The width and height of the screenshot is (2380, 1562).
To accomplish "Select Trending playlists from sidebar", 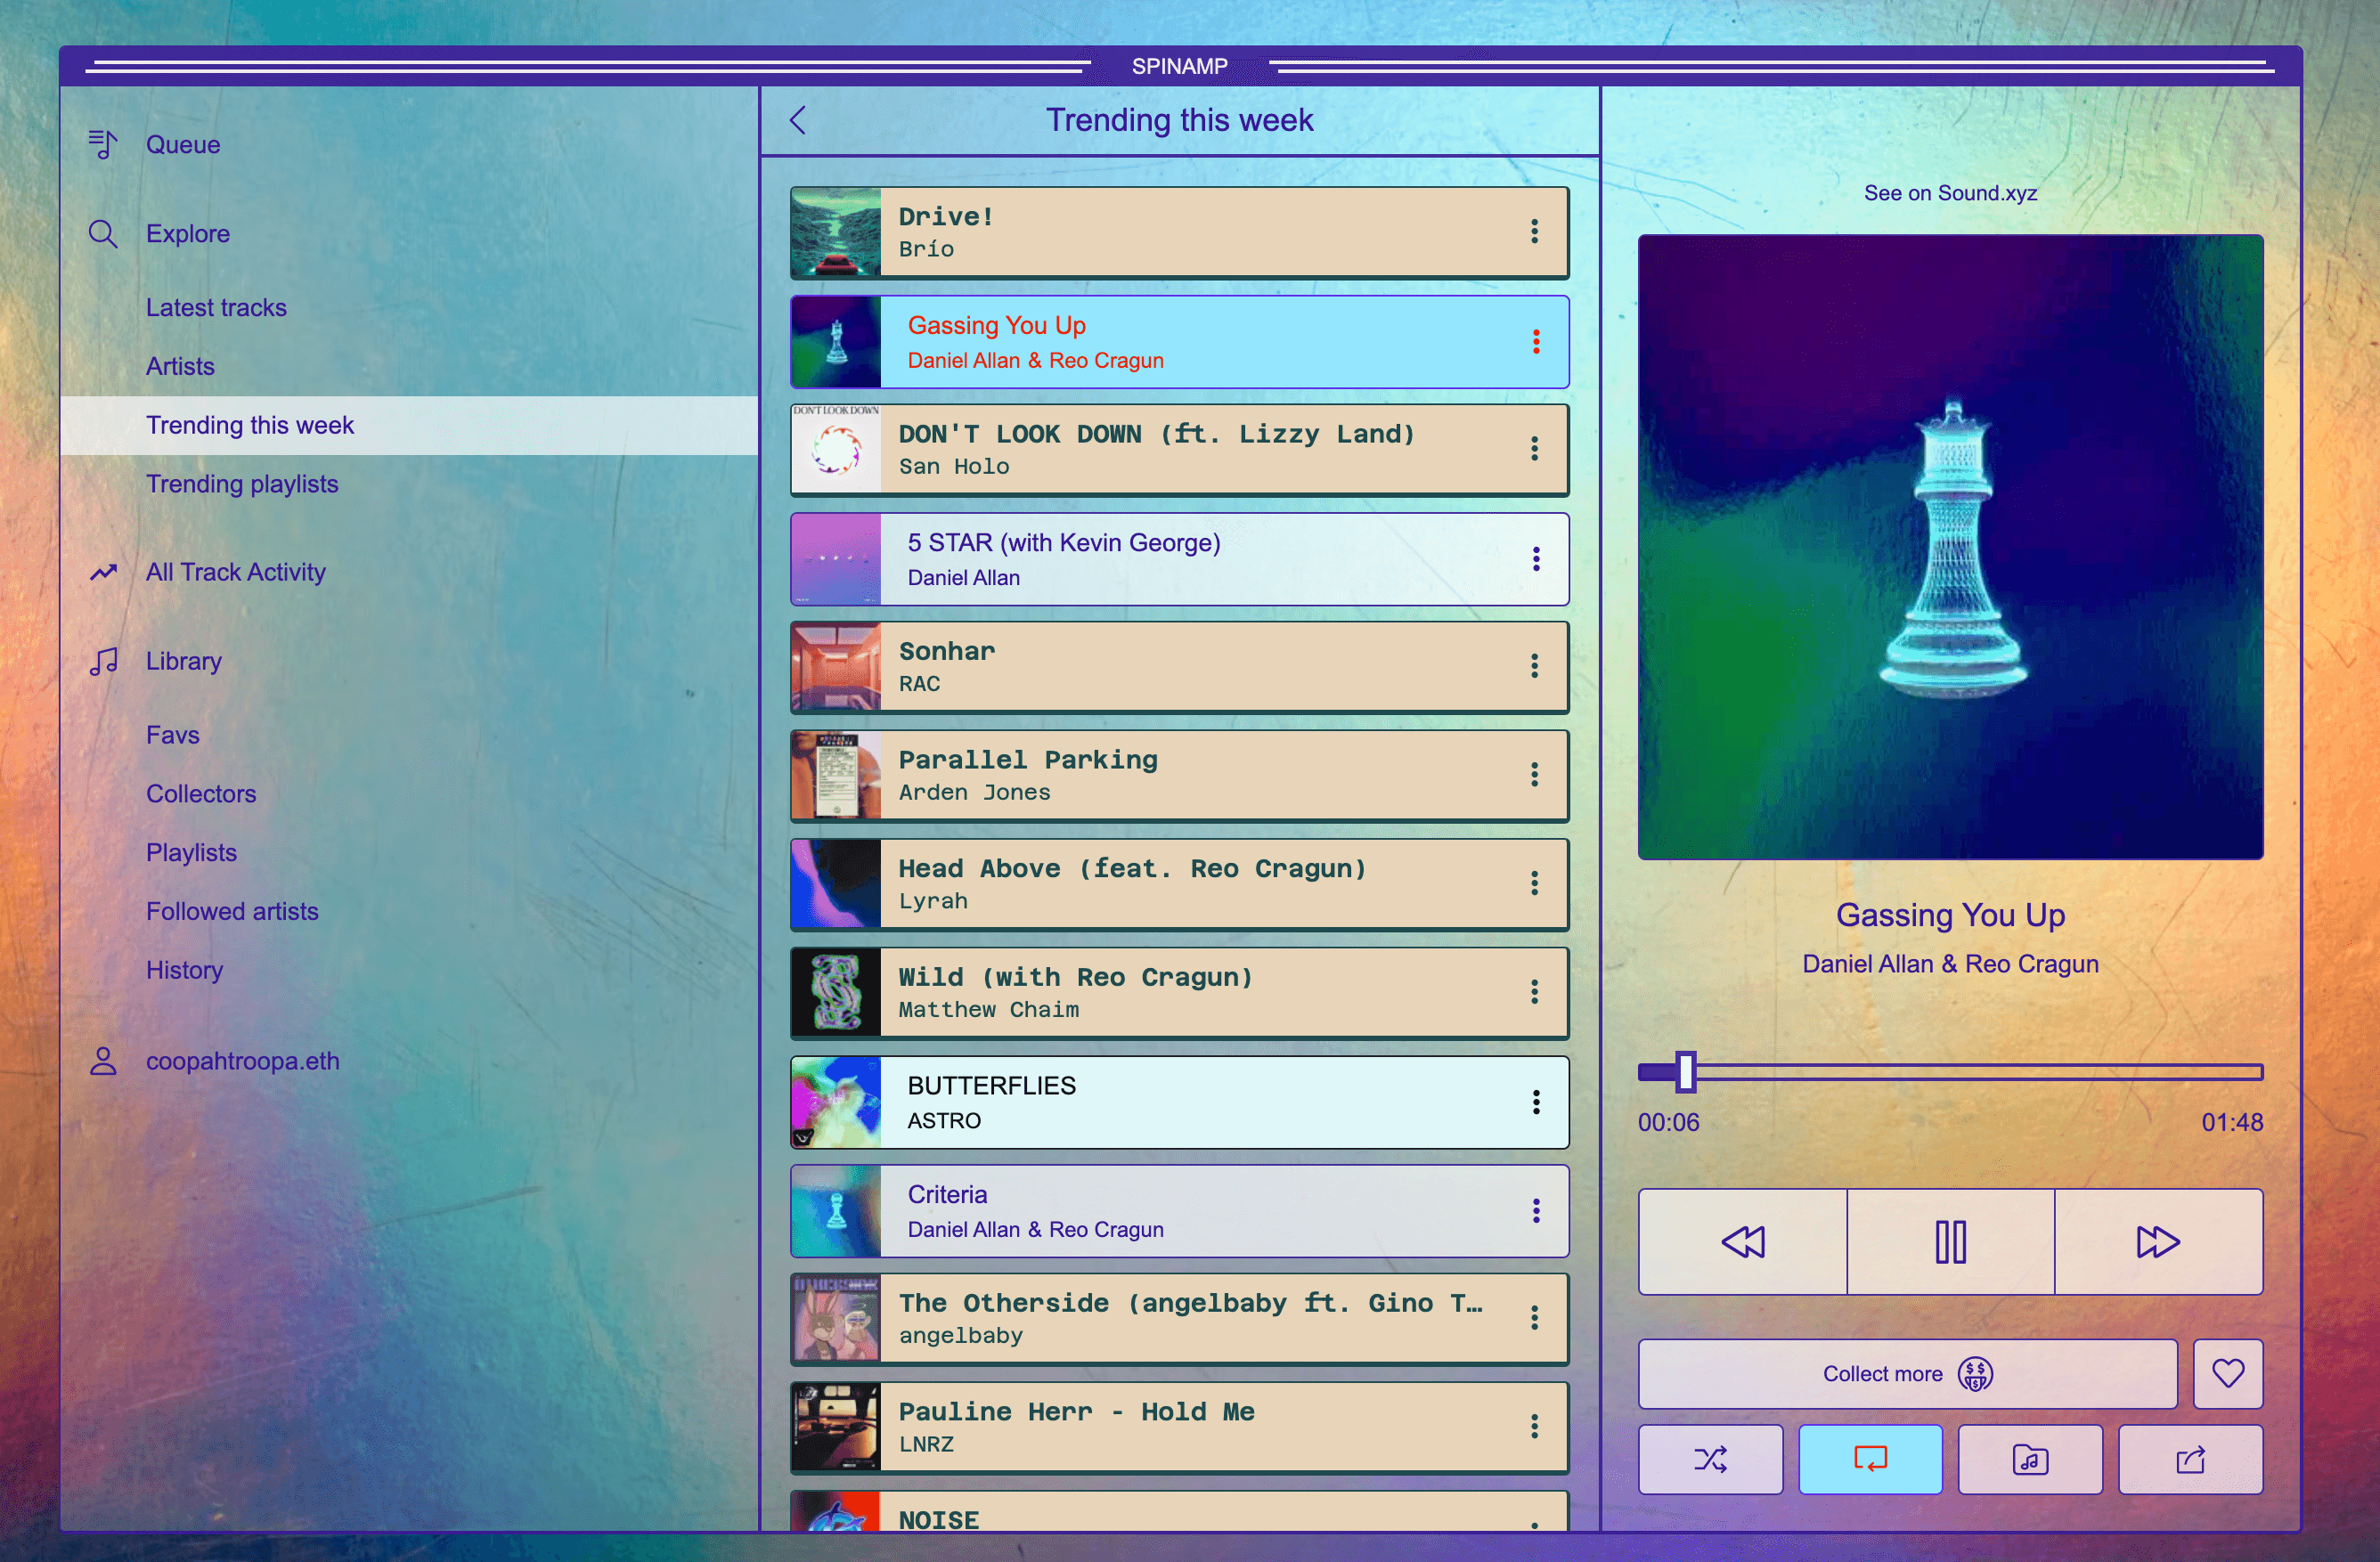I will [242, 483].
